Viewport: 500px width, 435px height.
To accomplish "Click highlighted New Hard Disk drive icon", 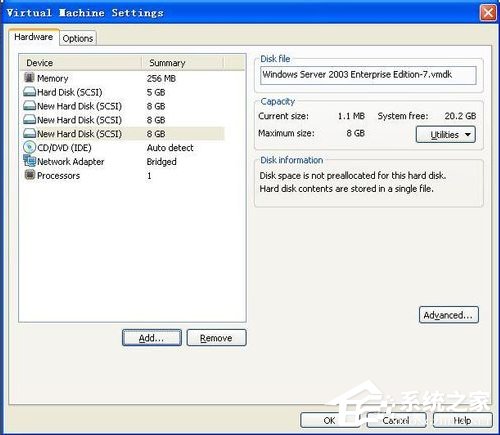I will pos(29,134).
